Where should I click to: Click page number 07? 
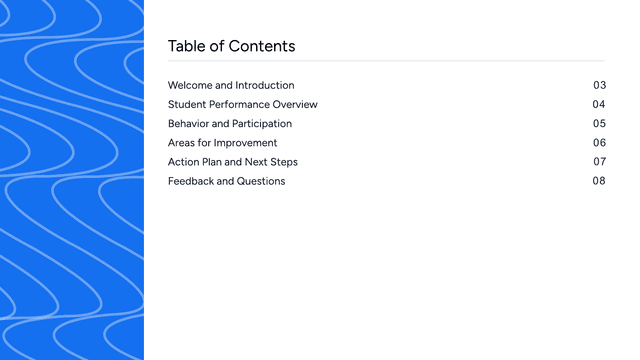point(599,162)
